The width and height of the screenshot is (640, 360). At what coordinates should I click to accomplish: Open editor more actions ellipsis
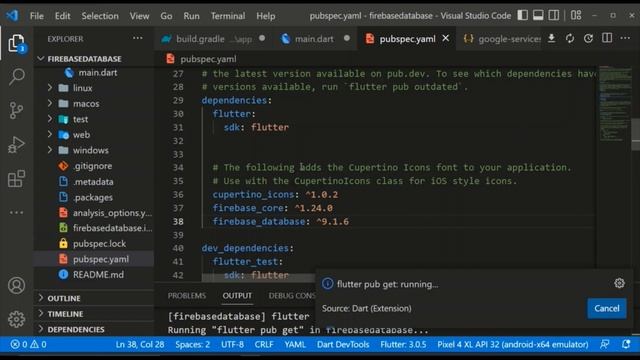[x=625, y=38]
